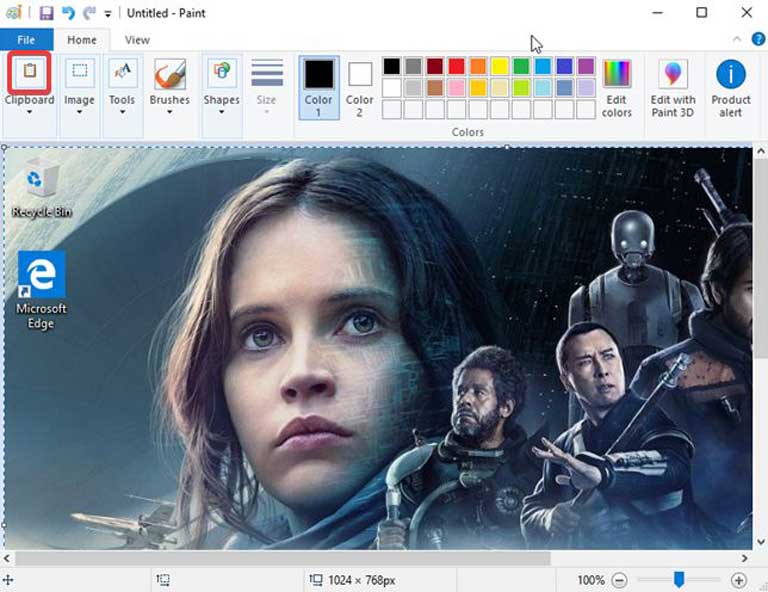Click the horizontal scrollbar right arrow
768x592 pixels.
pos(744,558)
